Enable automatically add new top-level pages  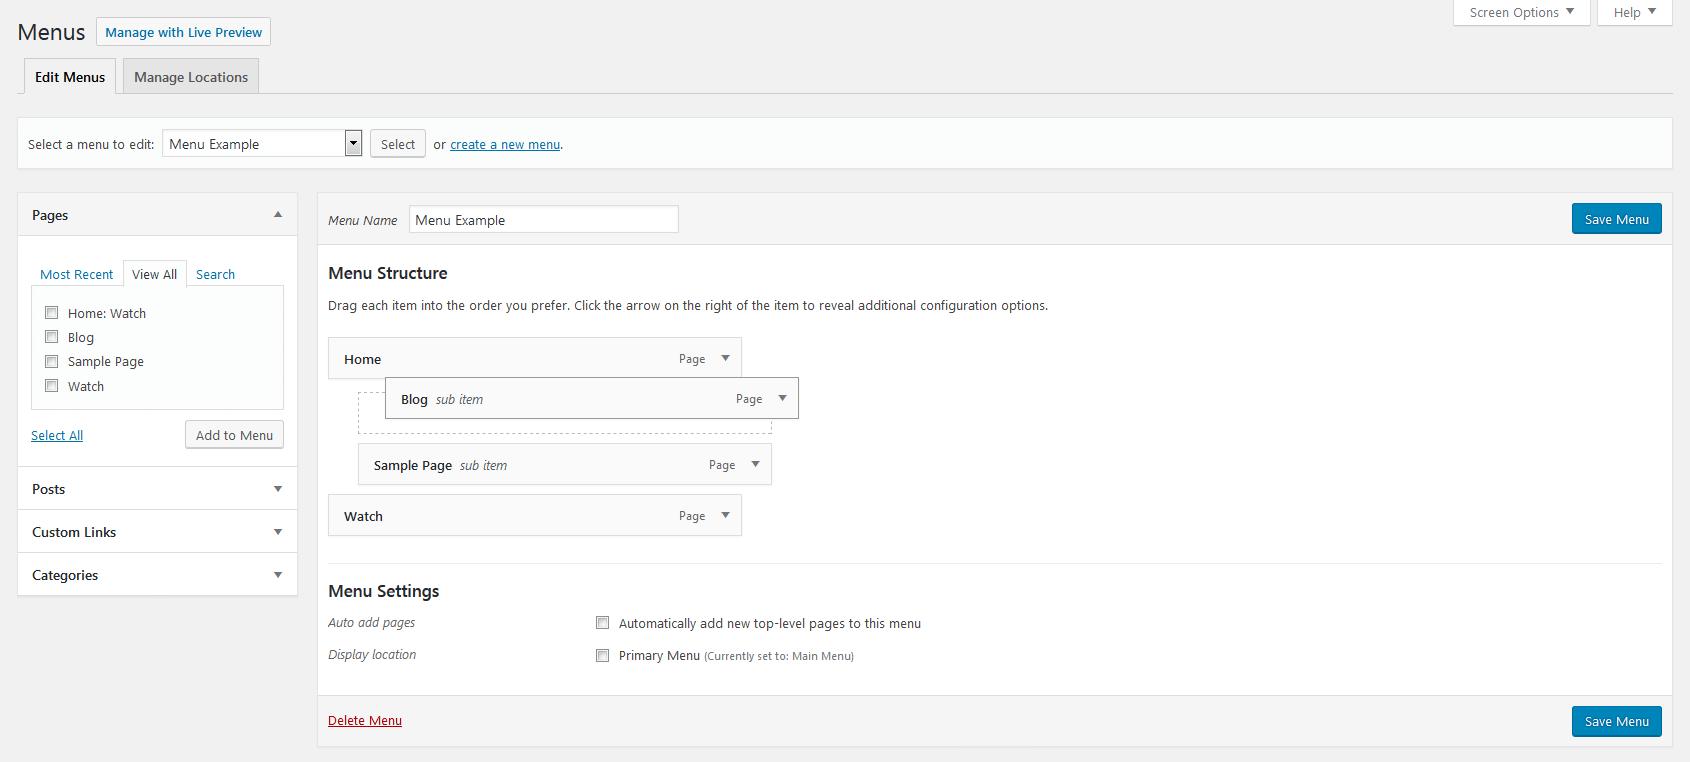pos(603,623)
